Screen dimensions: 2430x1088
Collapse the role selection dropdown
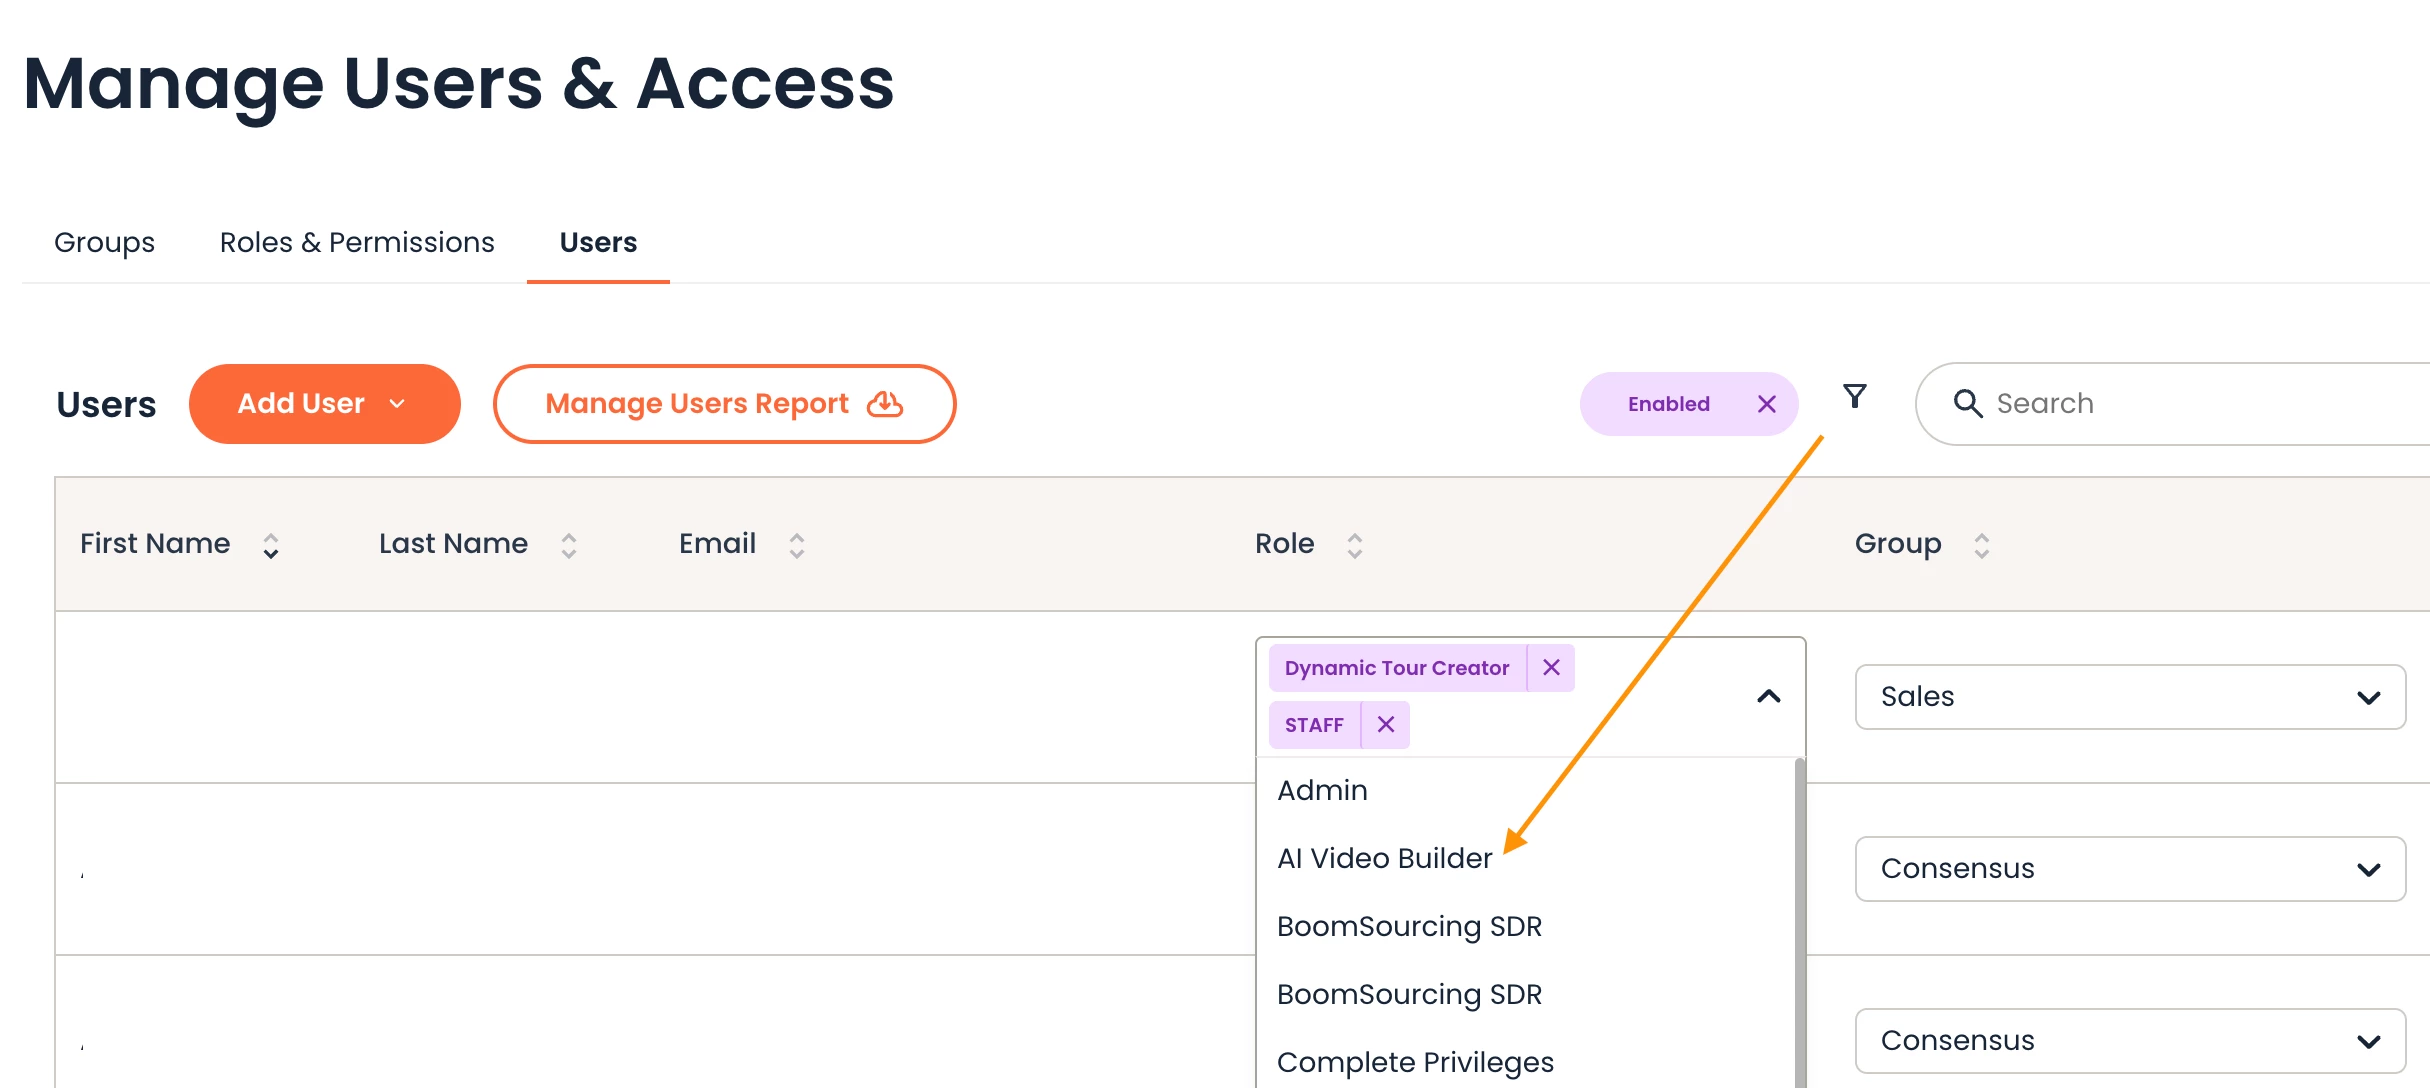1768,696
